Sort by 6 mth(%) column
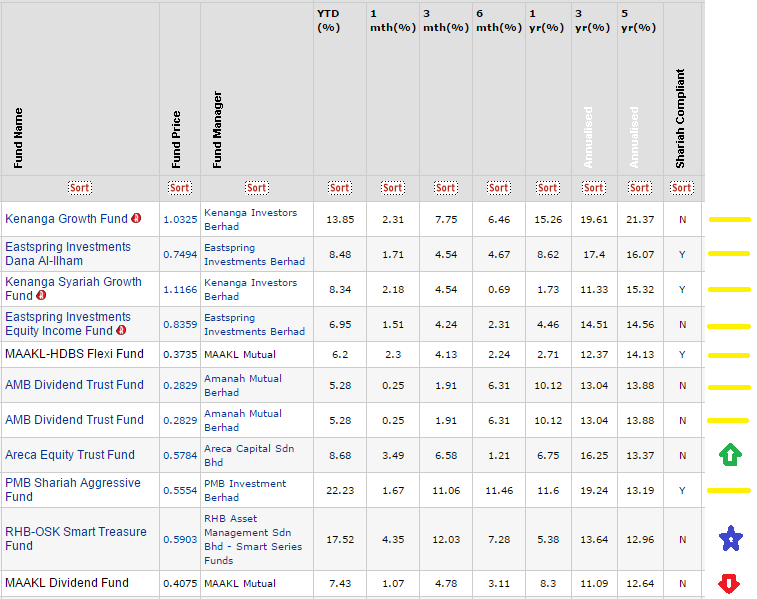 tap(499, 188)
